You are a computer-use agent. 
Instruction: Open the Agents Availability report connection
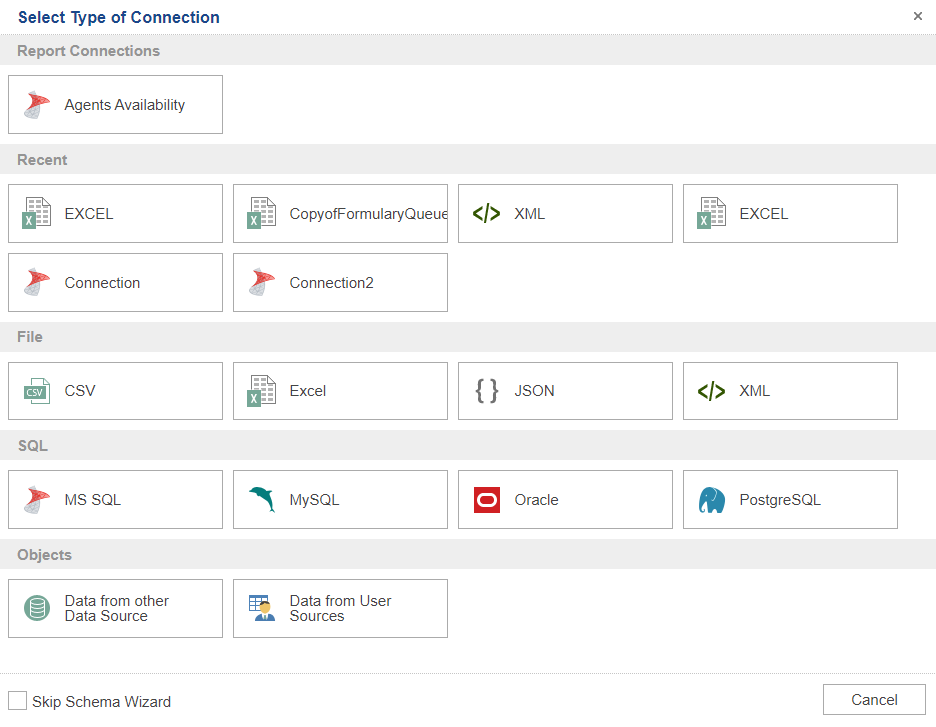point(115,105)
